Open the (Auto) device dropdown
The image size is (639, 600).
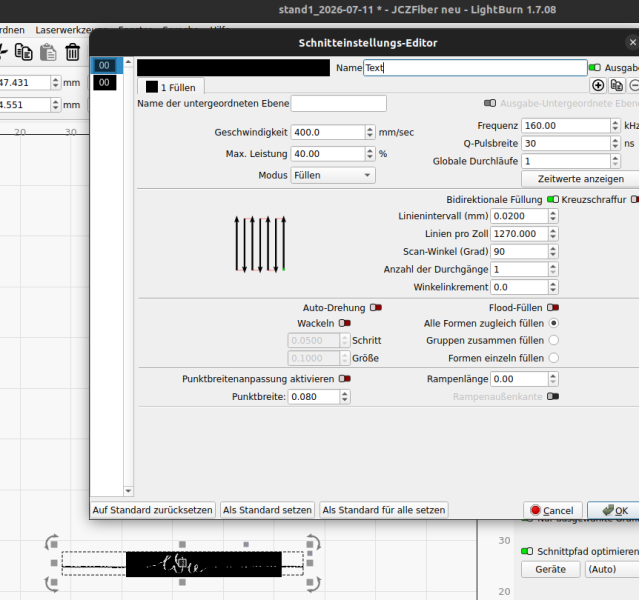click(612, 569)
